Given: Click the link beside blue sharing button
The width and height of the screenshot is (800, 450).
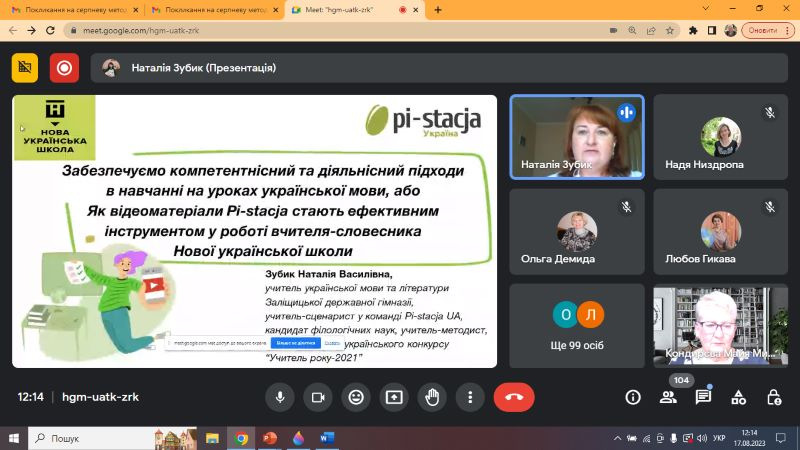Looking at the screenshot, I should [332, 343].
